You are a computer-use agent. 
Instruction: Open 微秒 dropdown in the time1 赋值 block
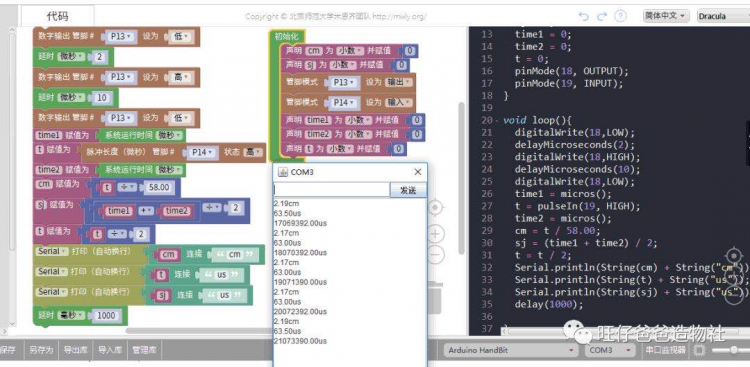(x=170, y=135)
